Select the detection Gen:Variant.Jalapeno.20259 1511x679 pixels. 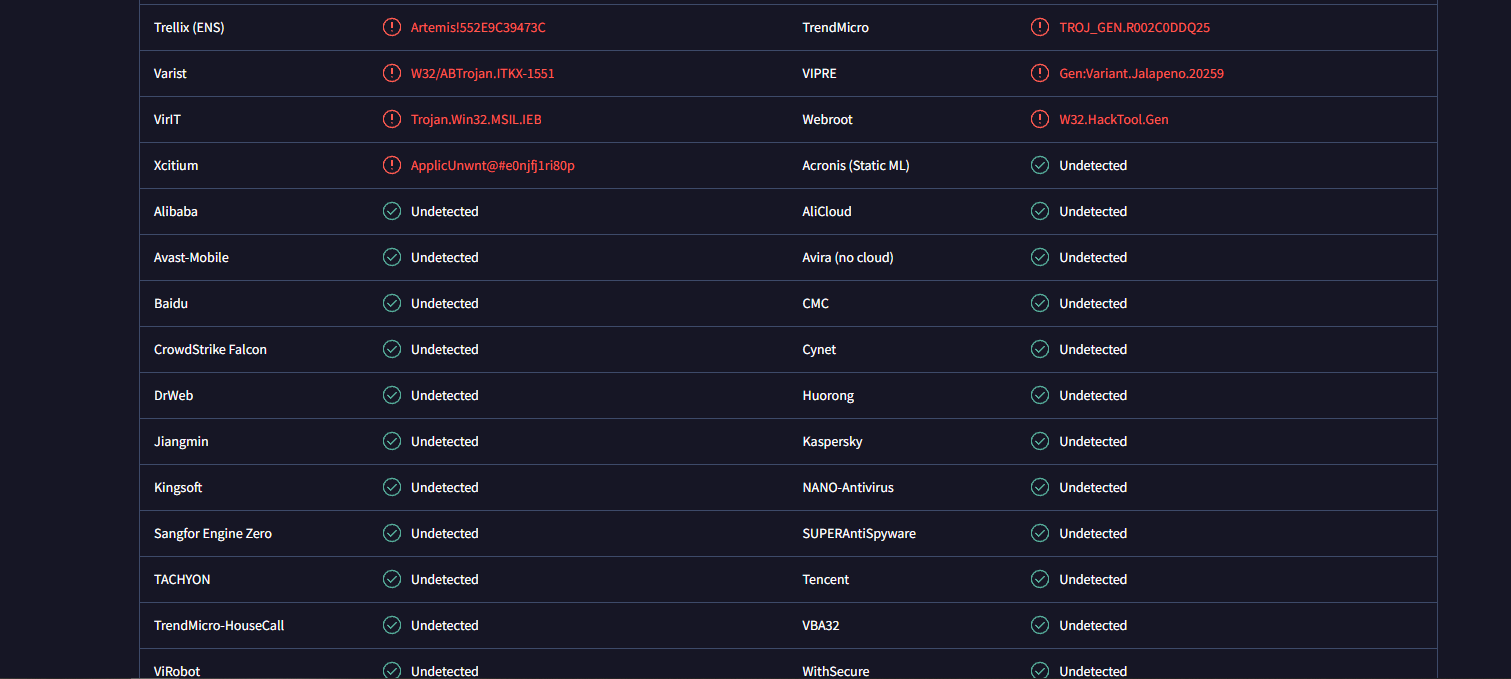1141,74
